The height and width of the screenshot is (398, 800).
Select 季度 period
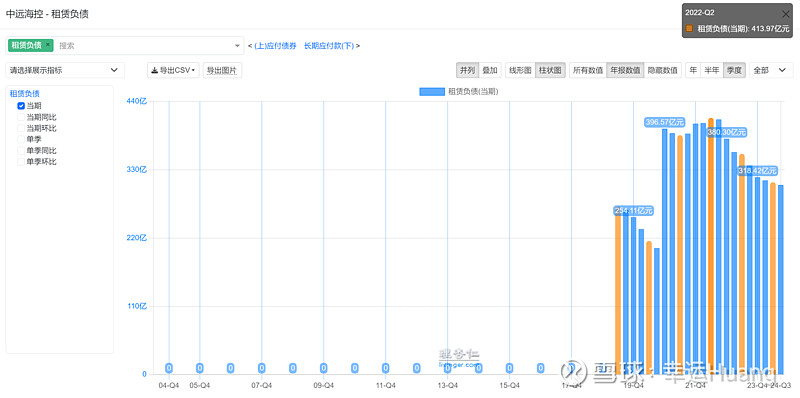pos(734,70)
